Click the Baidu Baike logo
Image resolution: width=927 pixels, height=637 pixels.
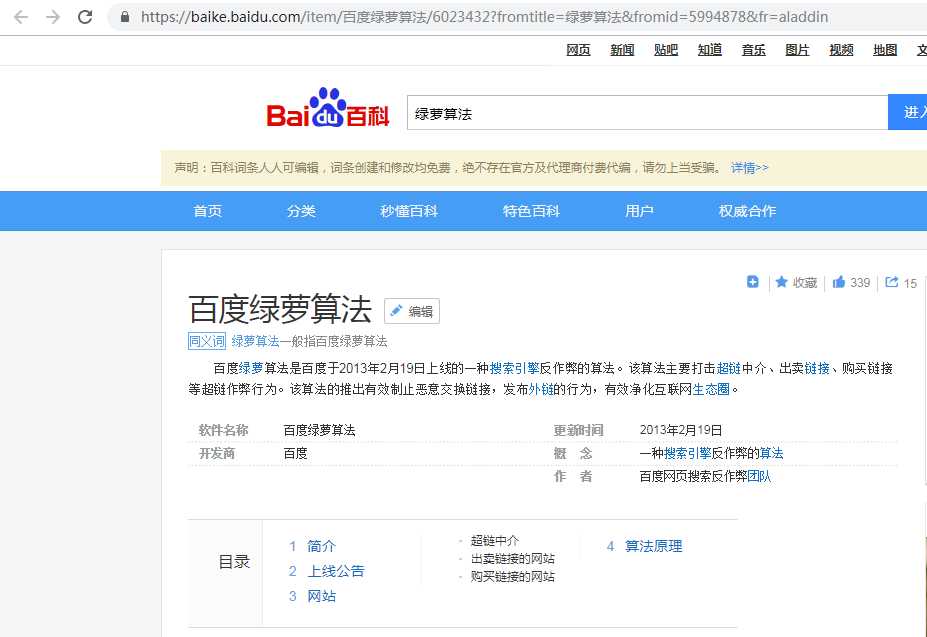click(328, 108)
